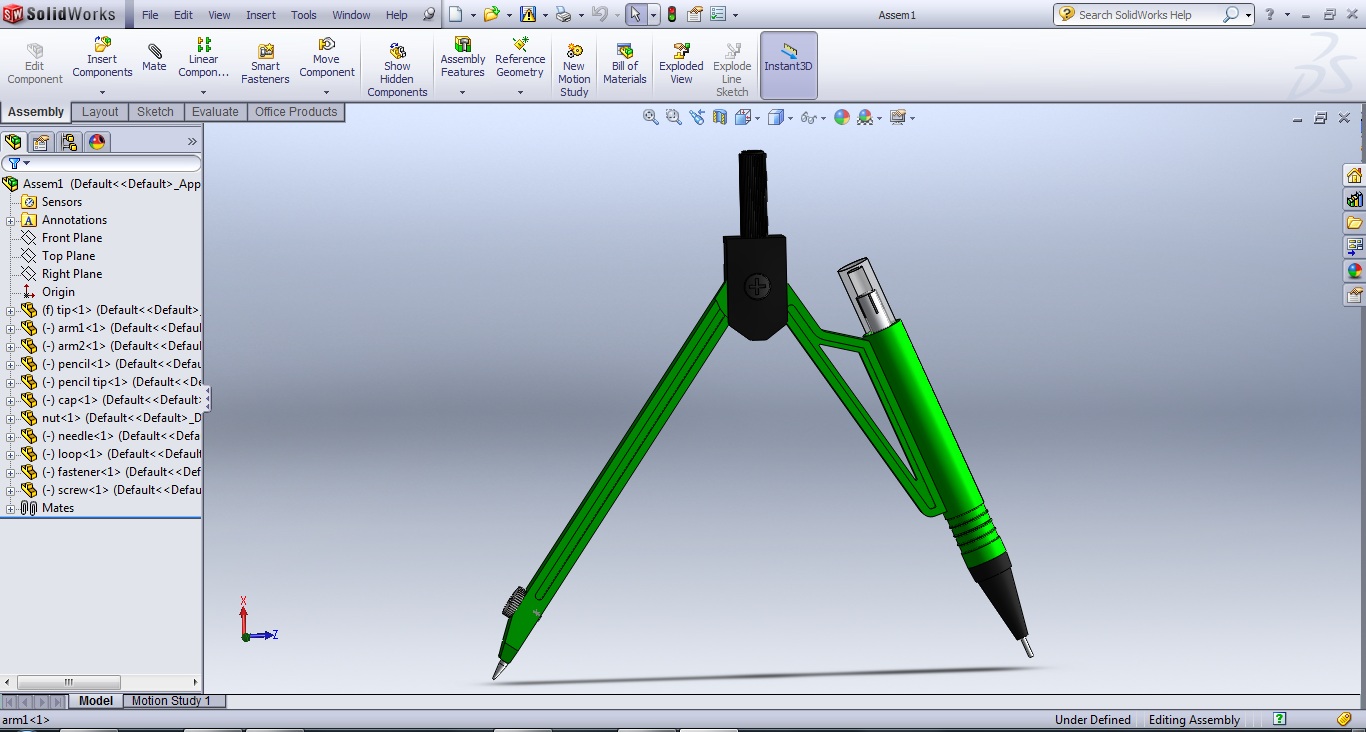The height and width of the screenshot is (732, 1366).
Task: Click the Previous View icon
Action: (697, 117)
